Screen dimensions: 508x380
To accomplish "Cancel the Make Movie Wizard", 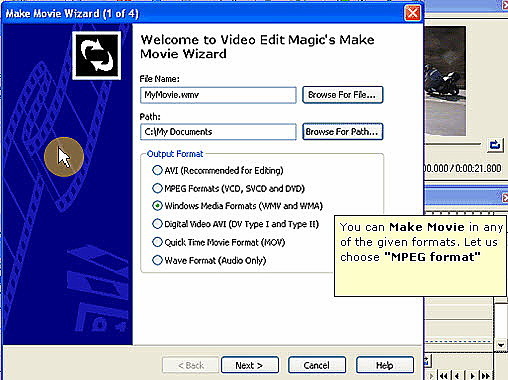I will point(317,365).
